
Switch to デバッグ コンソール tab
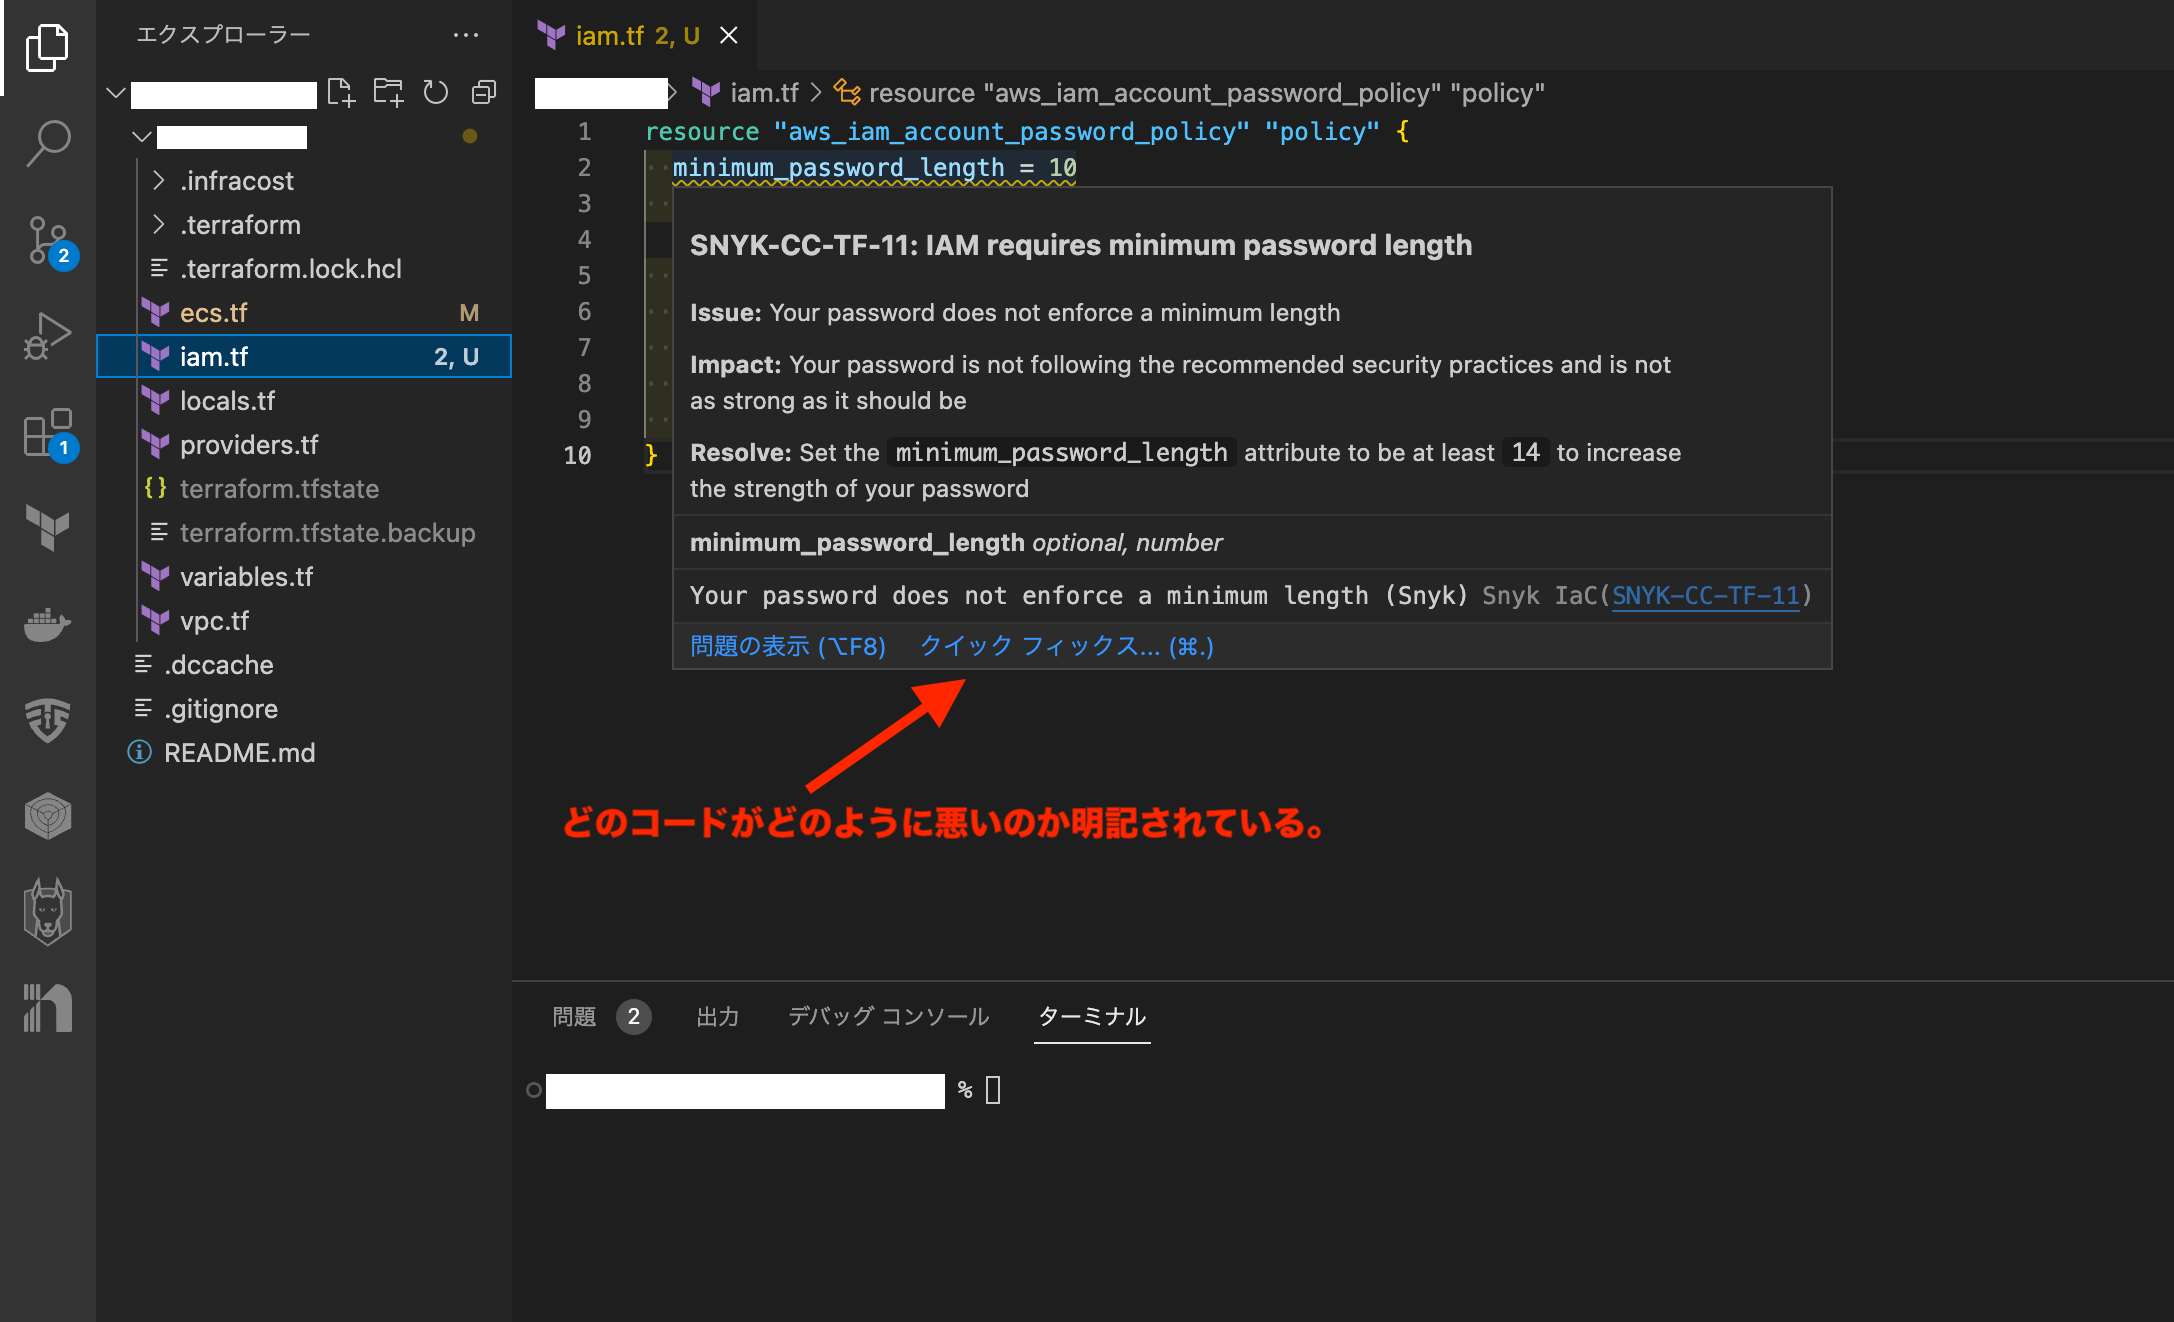coord(888,1016)
